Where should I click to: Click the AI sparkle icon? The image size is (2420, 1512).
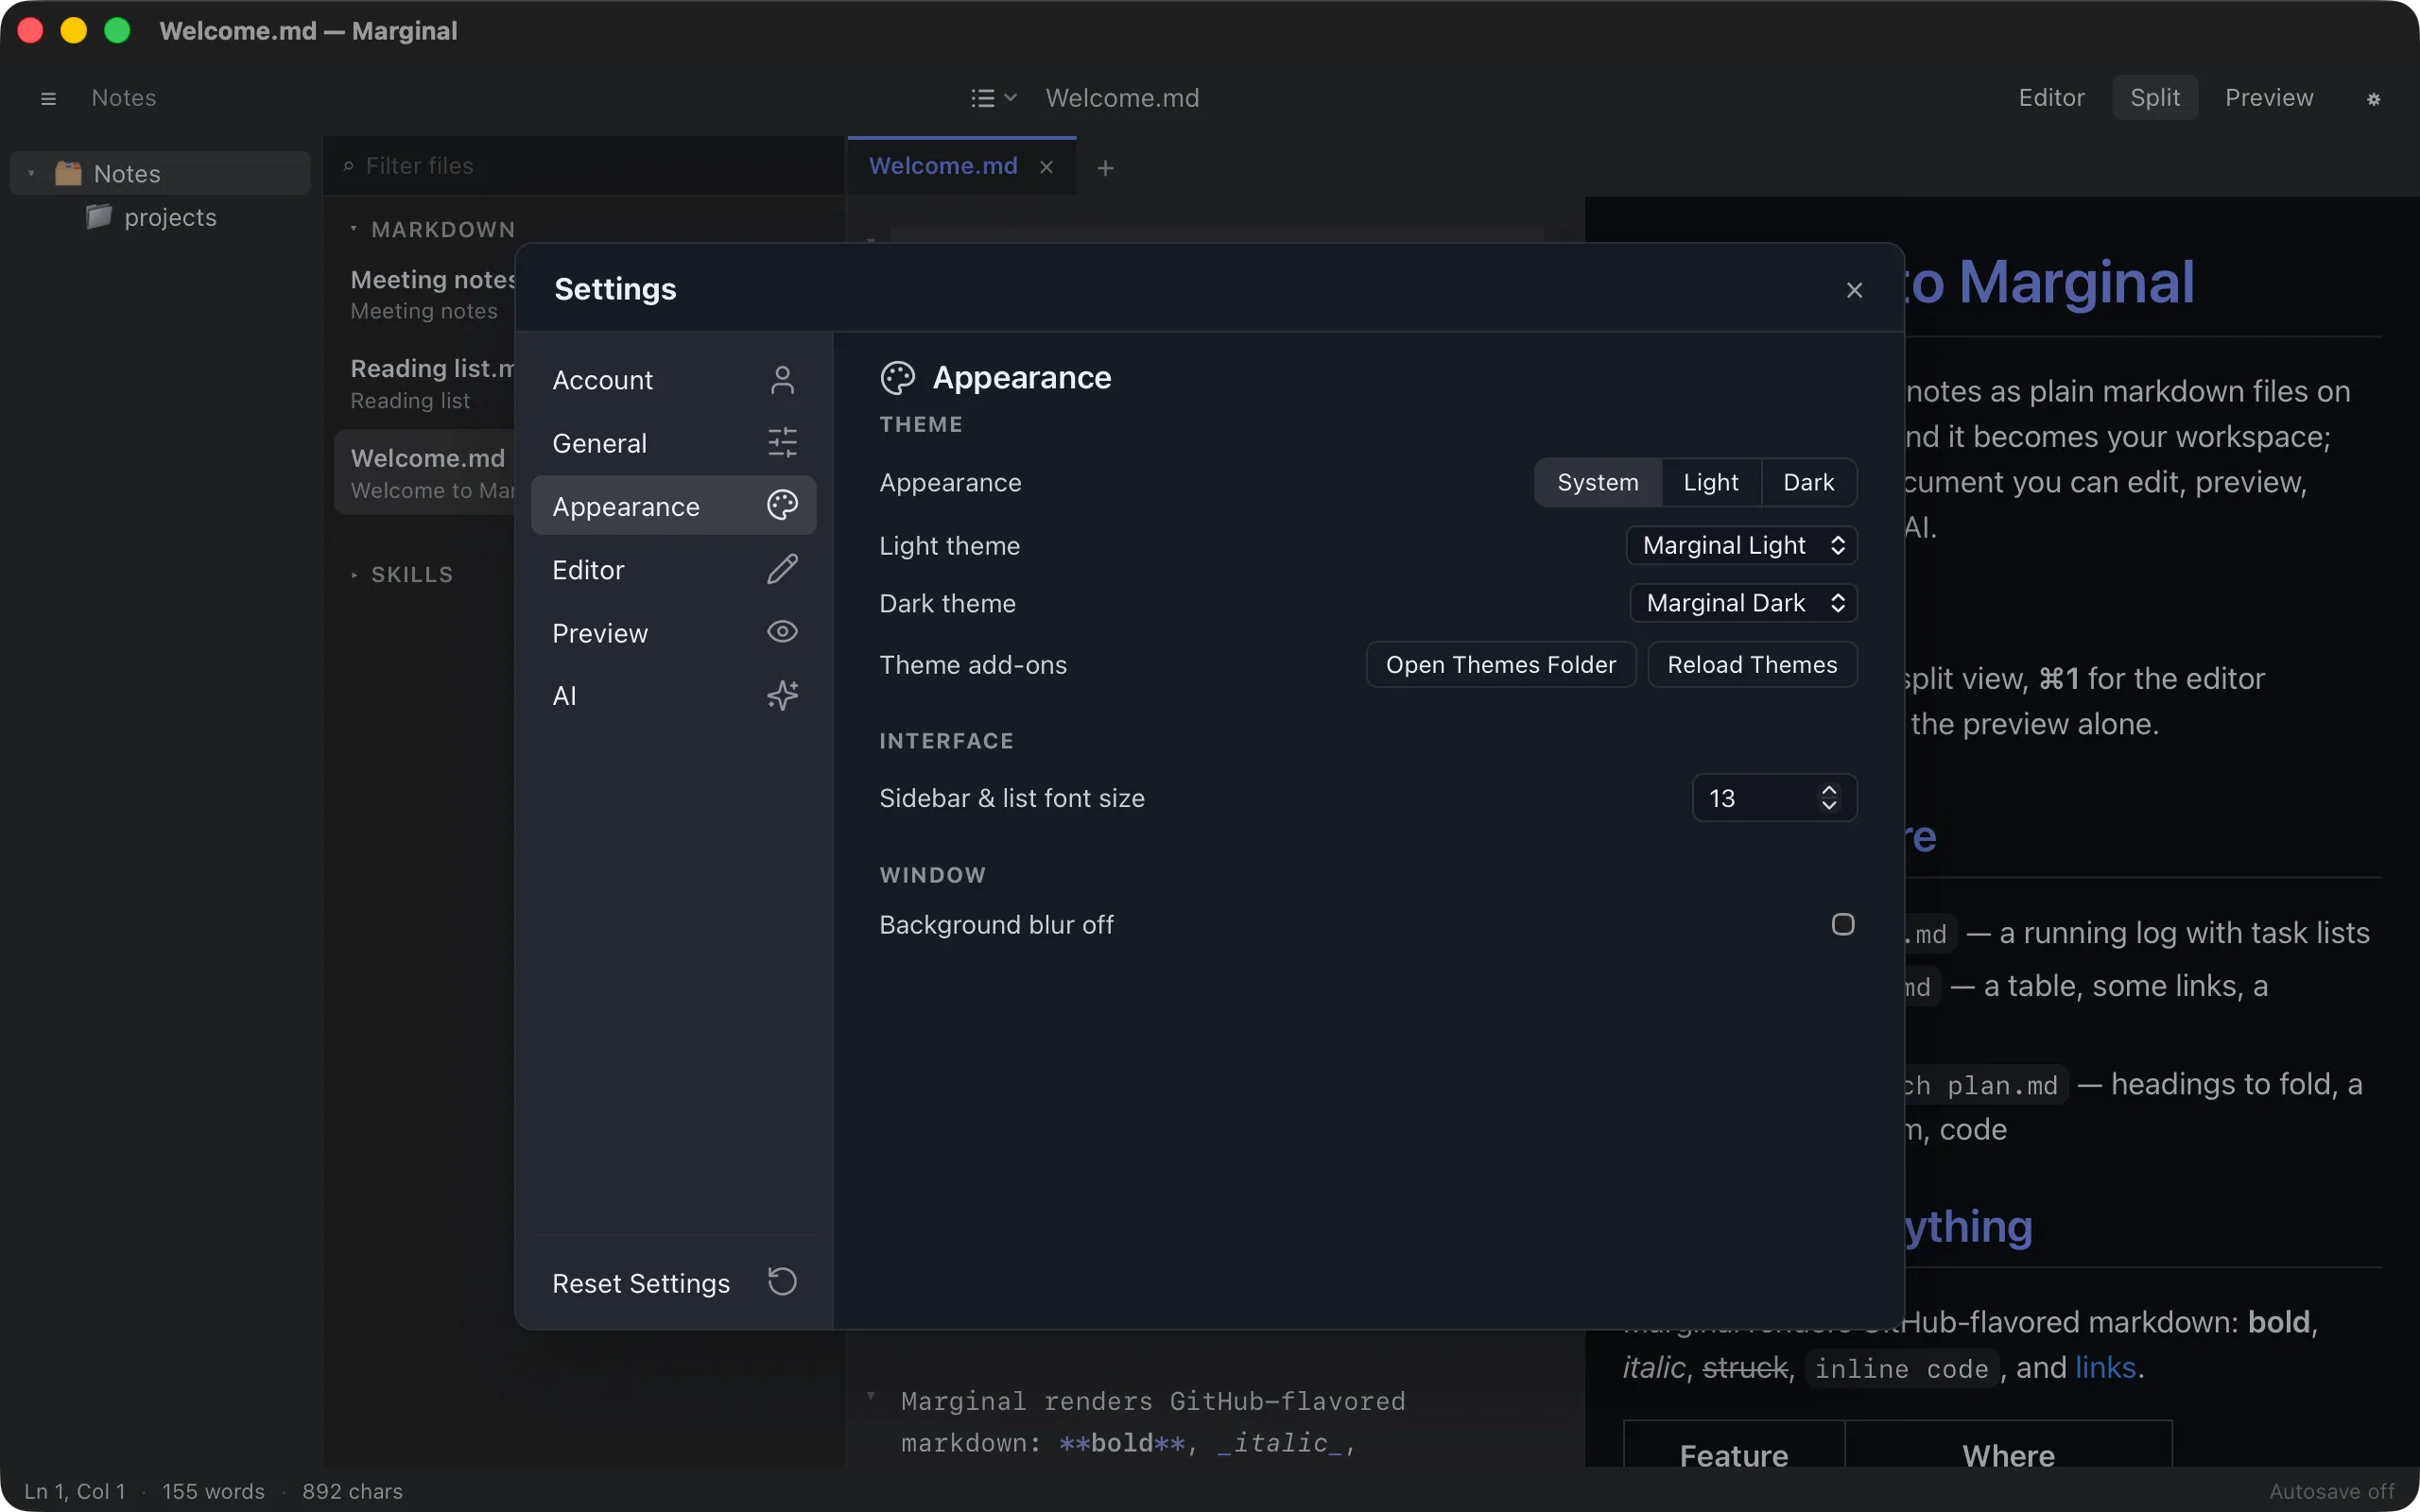coord(782,695)
